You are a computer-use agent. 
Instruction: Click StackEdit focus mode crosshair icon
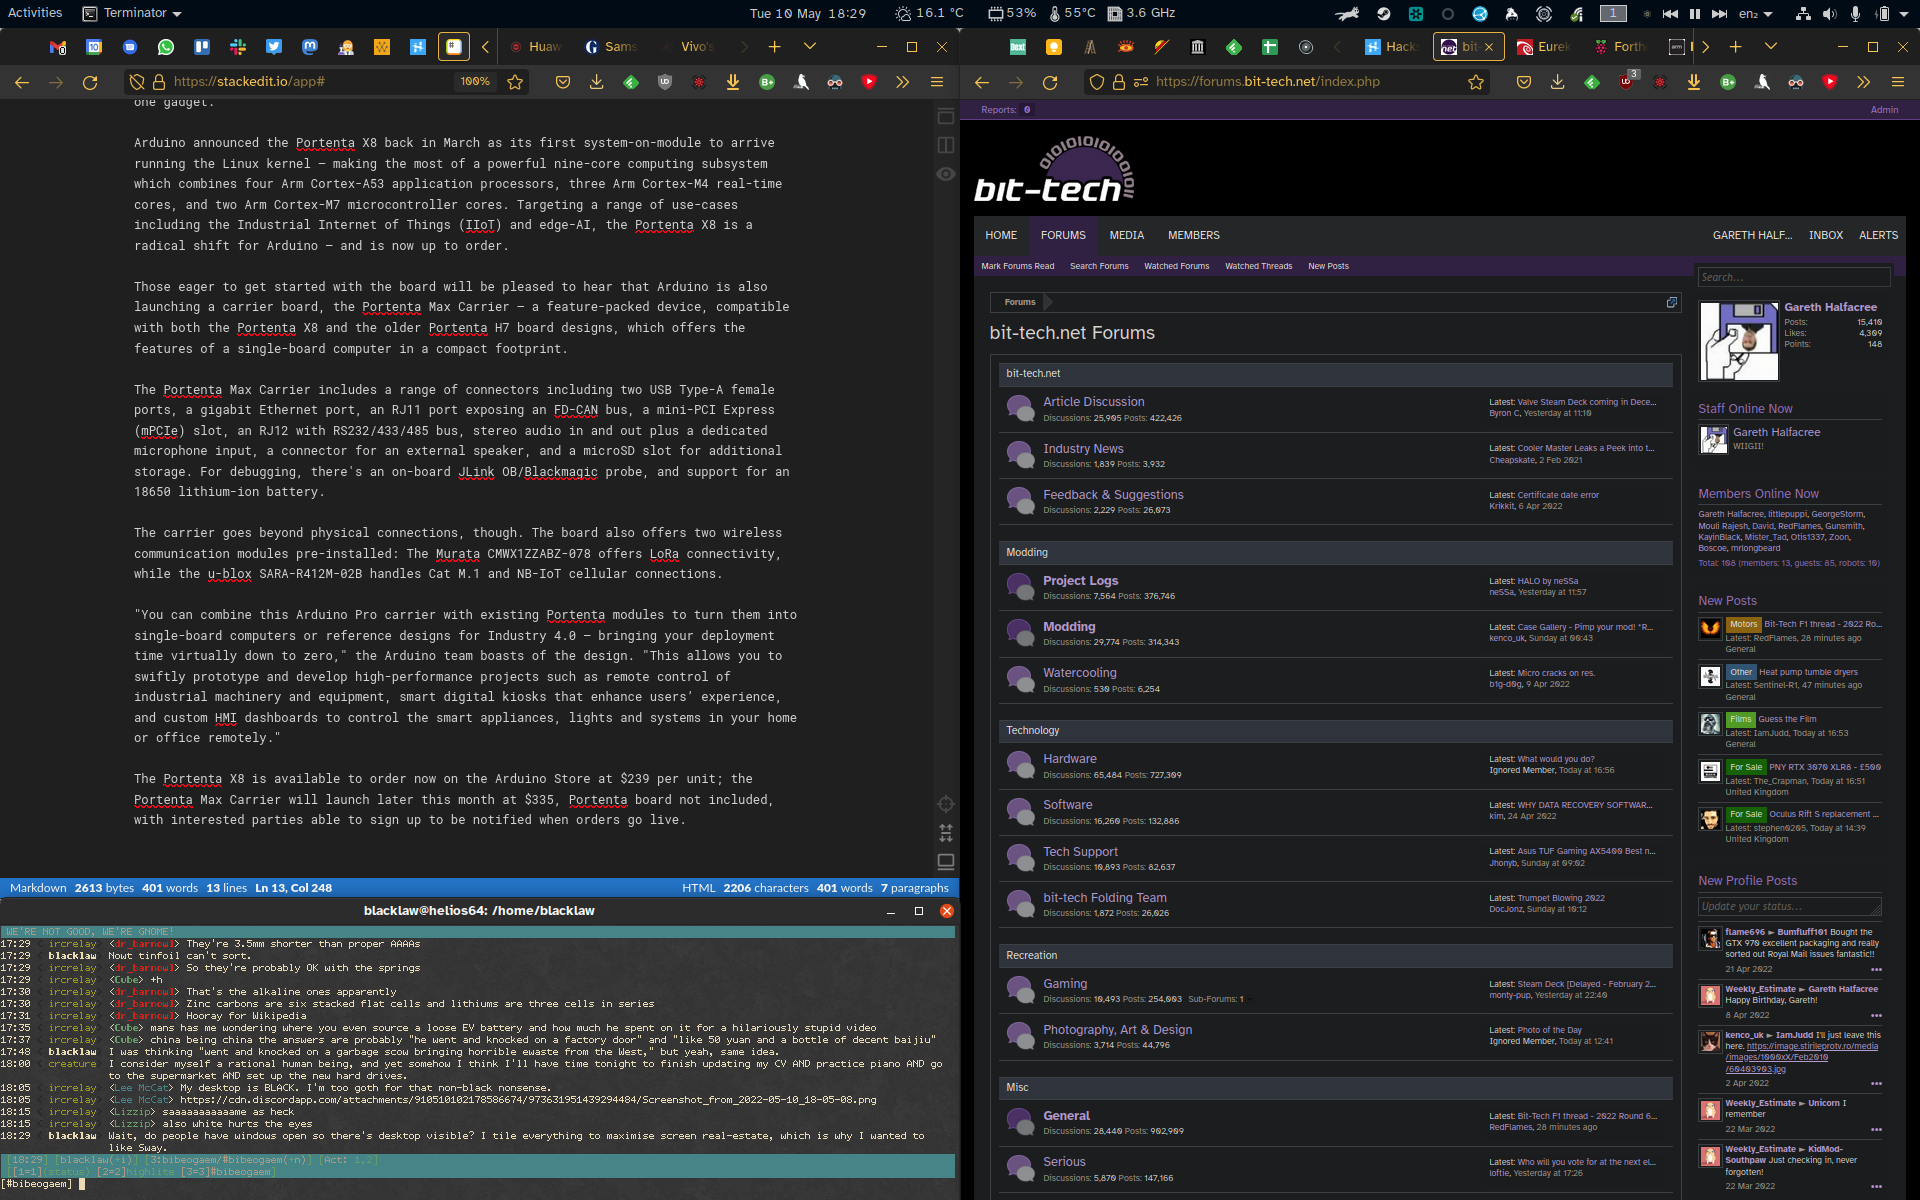[945, 804]
